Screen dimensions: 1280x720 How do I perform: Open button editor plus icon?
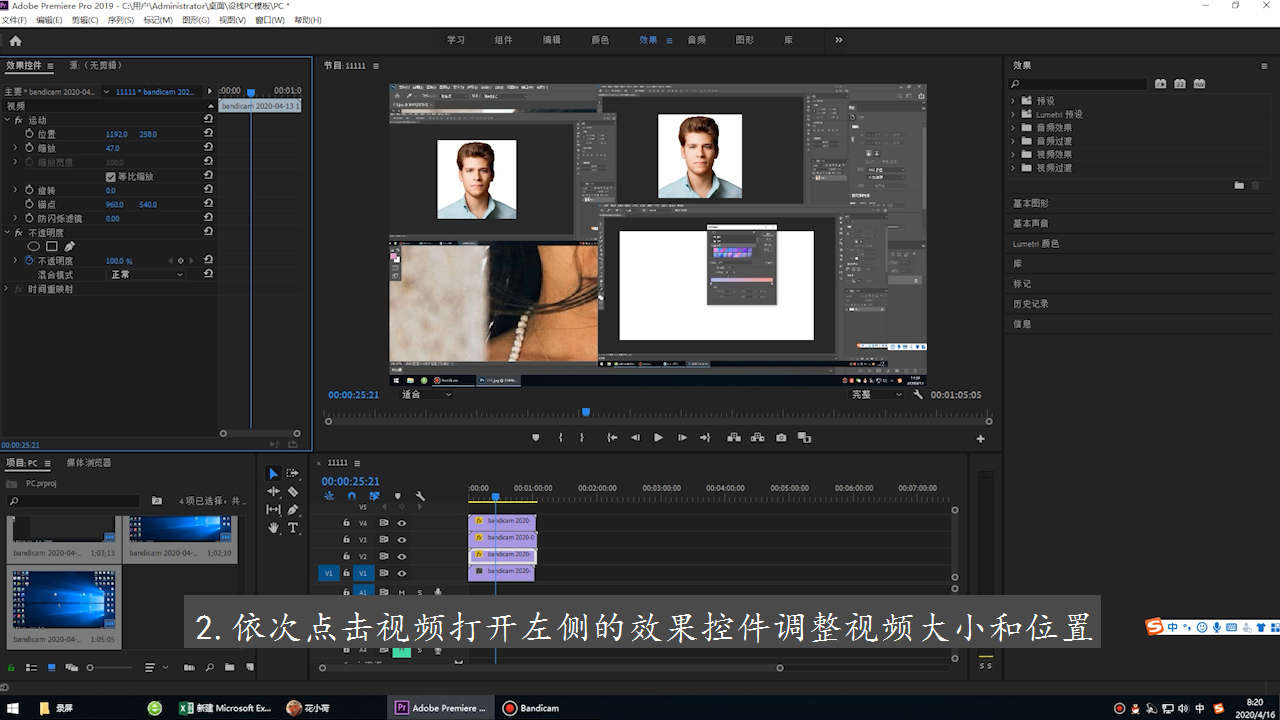pos(980,438)
